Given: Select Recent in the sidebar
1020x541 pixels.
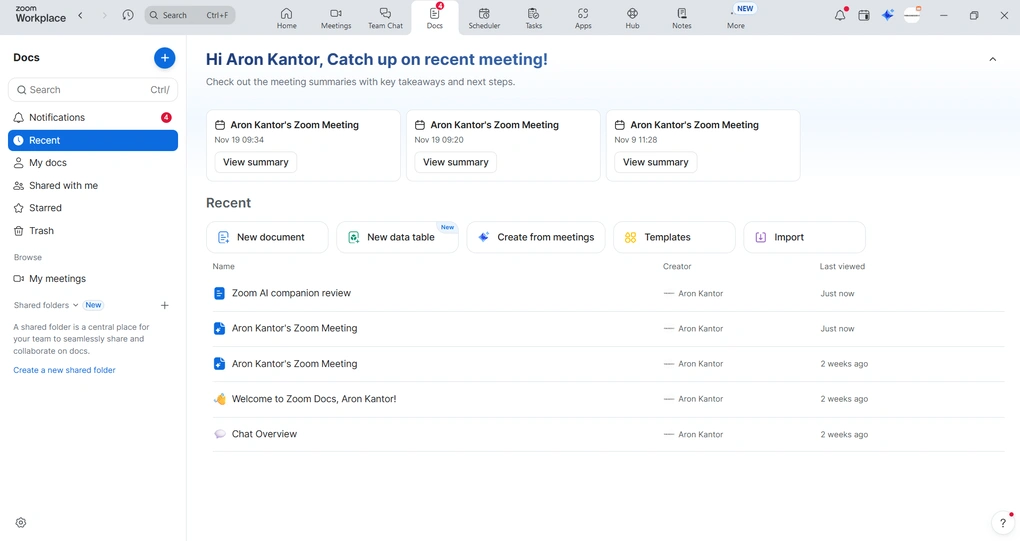Looking at the screenshot, I should [x=93, y=140].
